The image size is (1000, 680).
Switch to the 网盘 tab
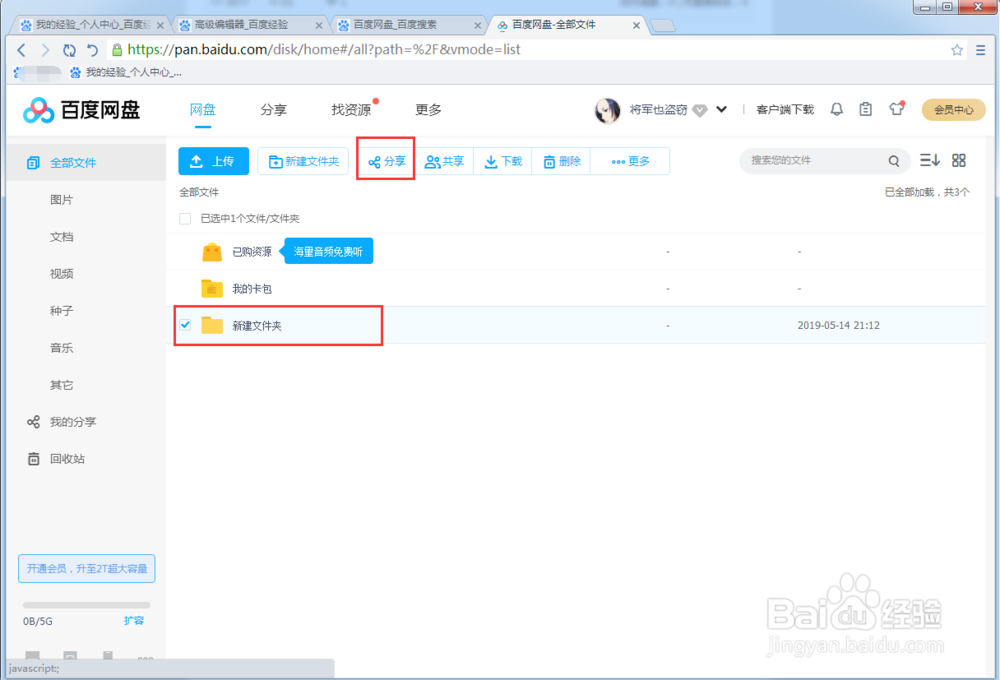pos(203,110)
